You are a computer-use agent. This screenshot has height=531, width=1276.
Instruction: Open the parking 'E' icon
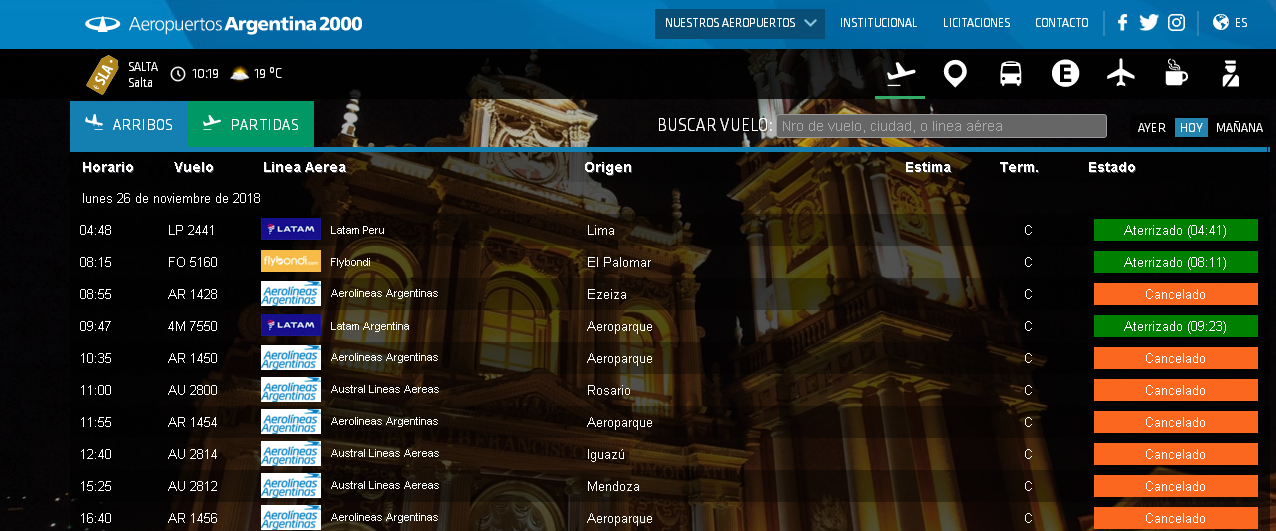pyautogui.click(x=1065, y=73)
